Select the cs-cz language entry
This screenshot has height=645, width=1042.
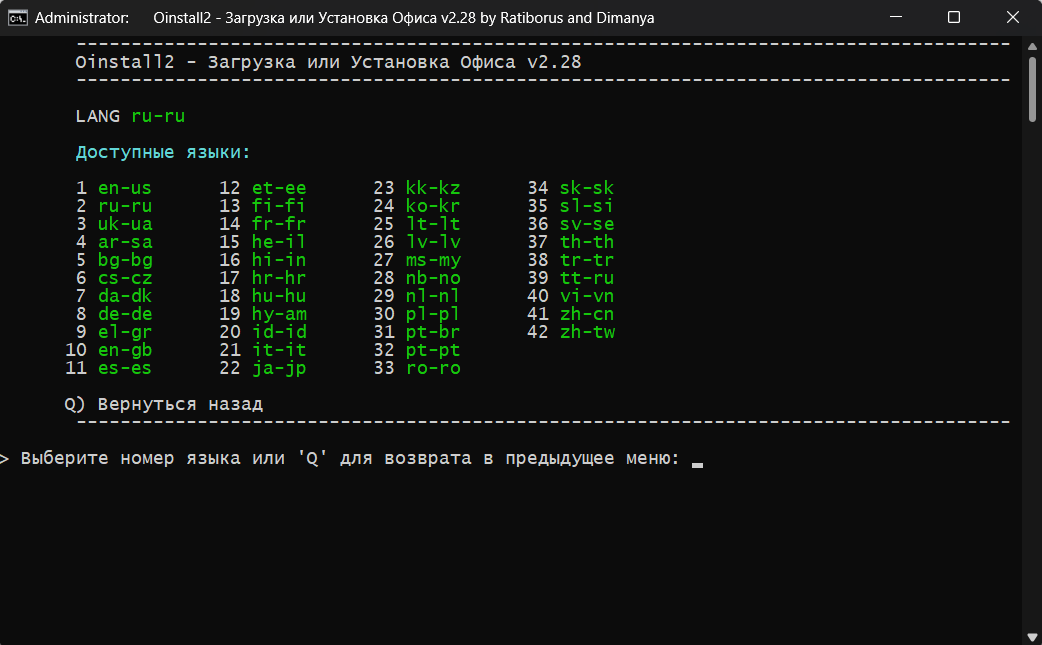click(x=124, y=278)
